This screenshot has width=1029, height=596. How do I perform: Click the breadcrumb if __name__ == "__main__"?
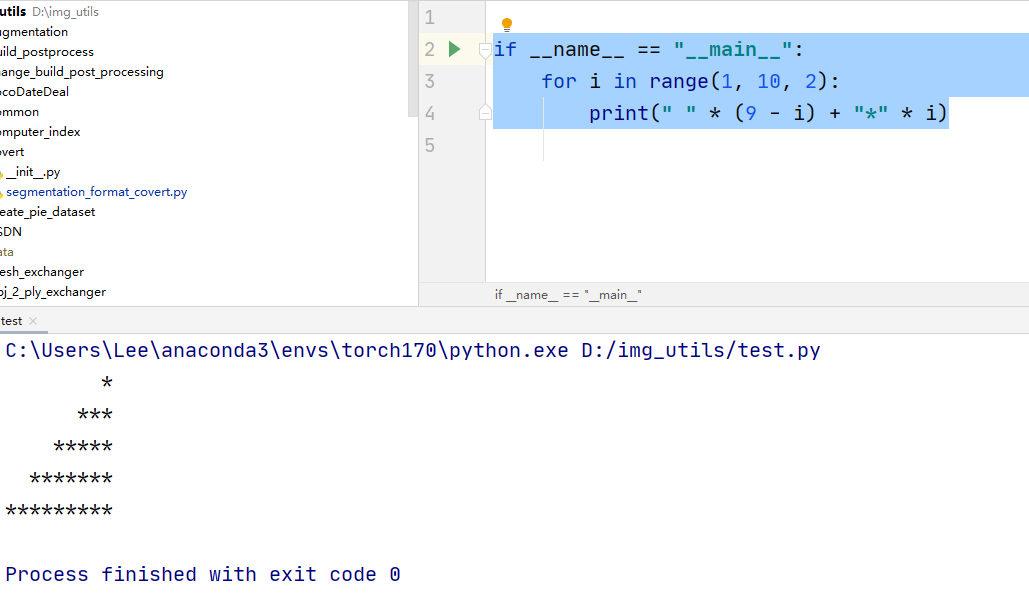point(567,295)
